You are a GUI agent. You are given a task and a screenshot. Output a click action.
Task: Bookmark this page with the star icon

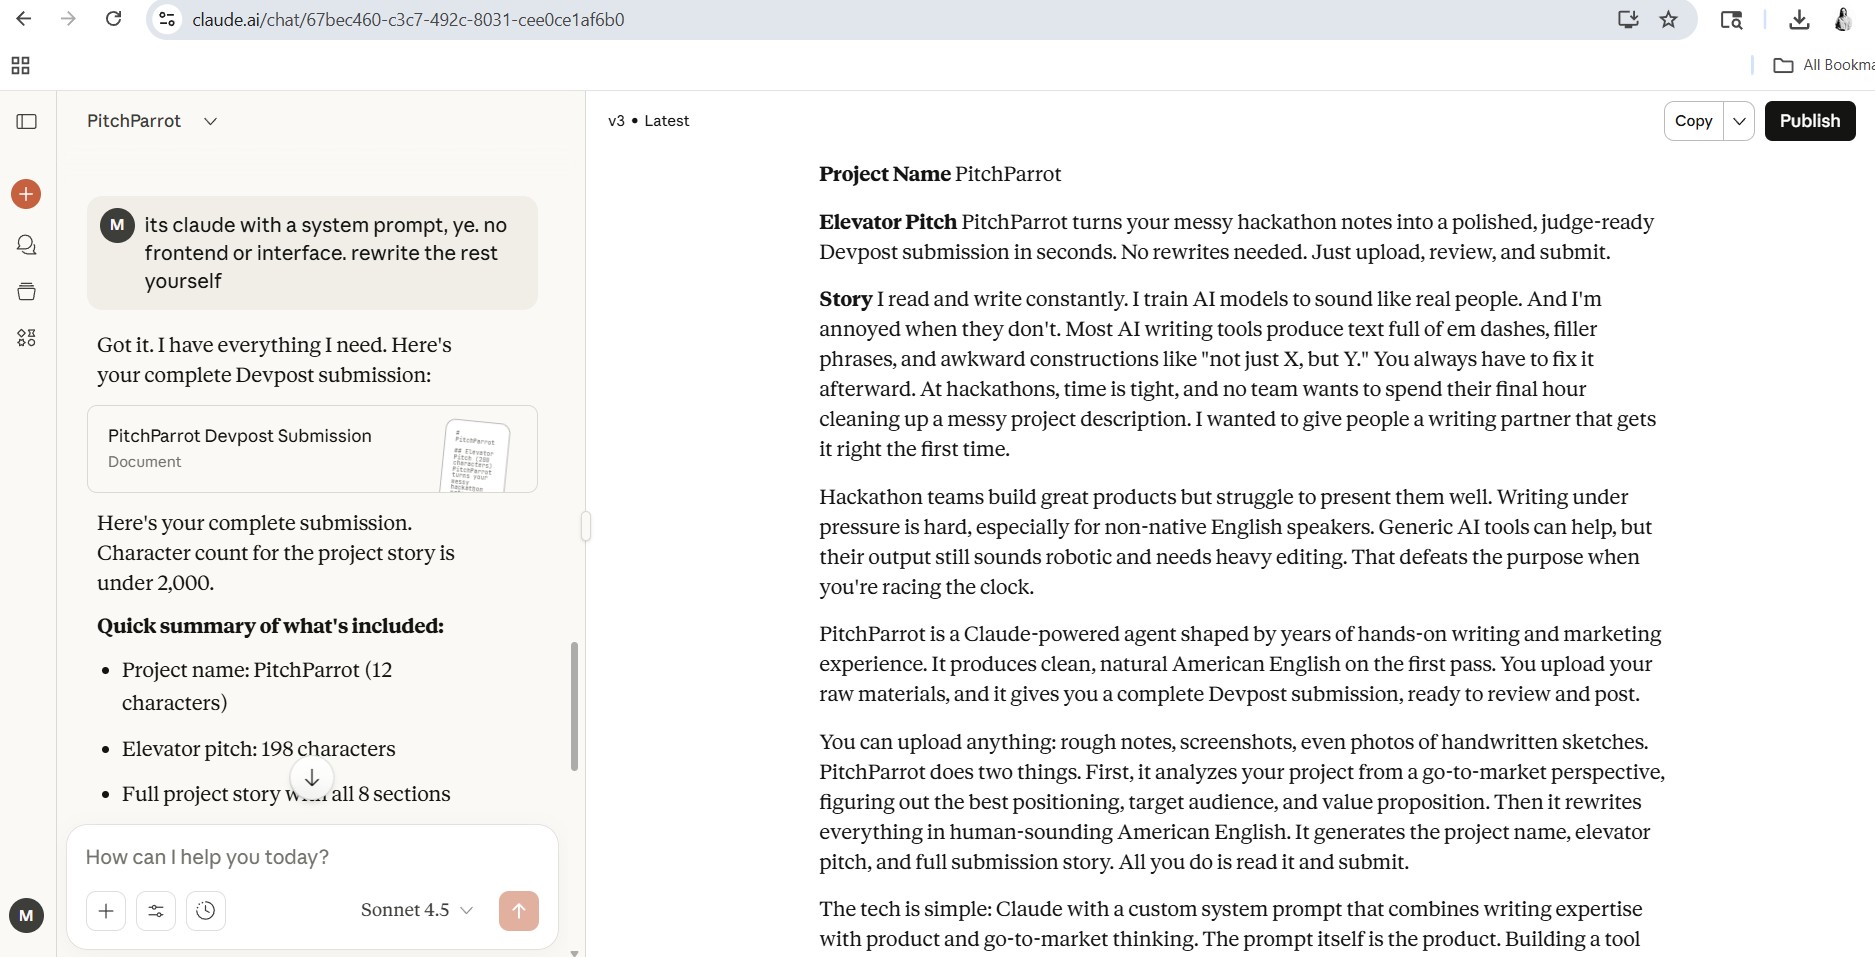point(1668,19)
